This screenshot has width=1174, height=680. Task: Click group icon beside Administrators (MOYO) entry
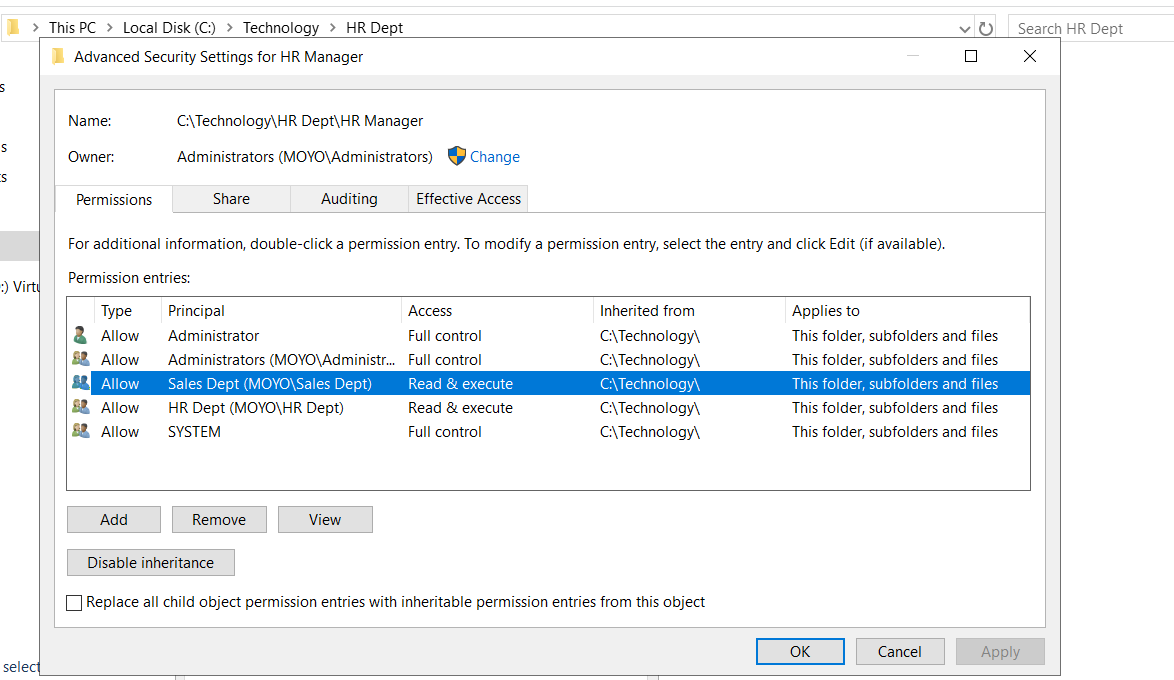(x=80, y=360)
